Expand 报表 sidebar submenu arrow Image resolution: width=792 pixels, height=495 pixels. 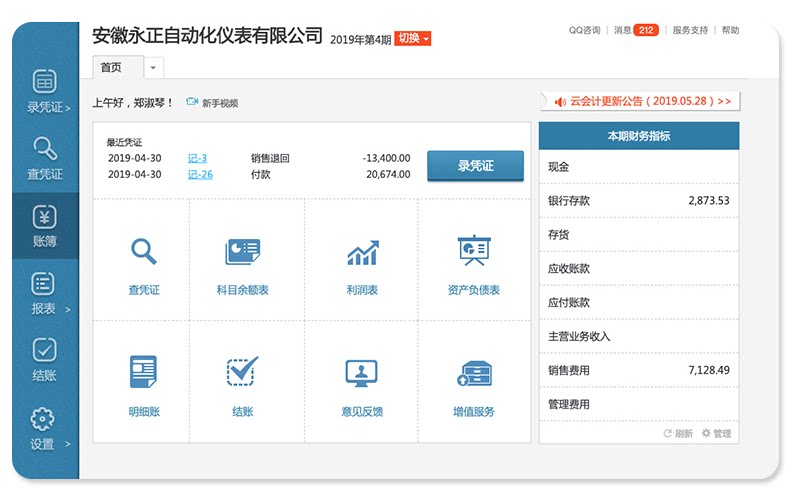(x=68, y=309)
